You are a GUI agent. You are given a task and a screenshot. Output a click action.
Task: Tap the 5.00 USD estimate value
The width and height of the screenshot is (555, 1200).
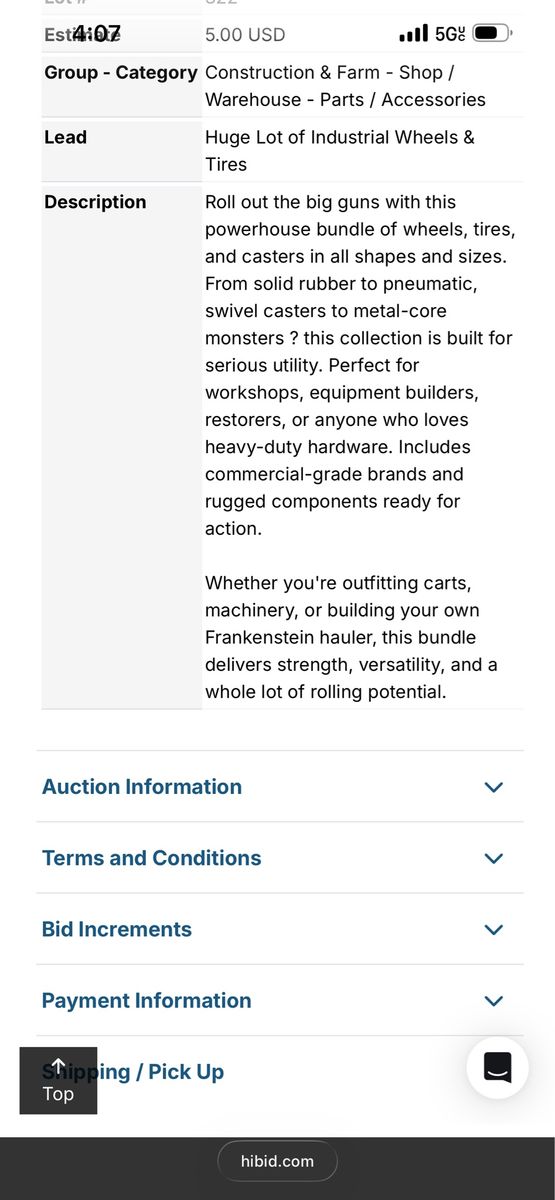(245, 34)
